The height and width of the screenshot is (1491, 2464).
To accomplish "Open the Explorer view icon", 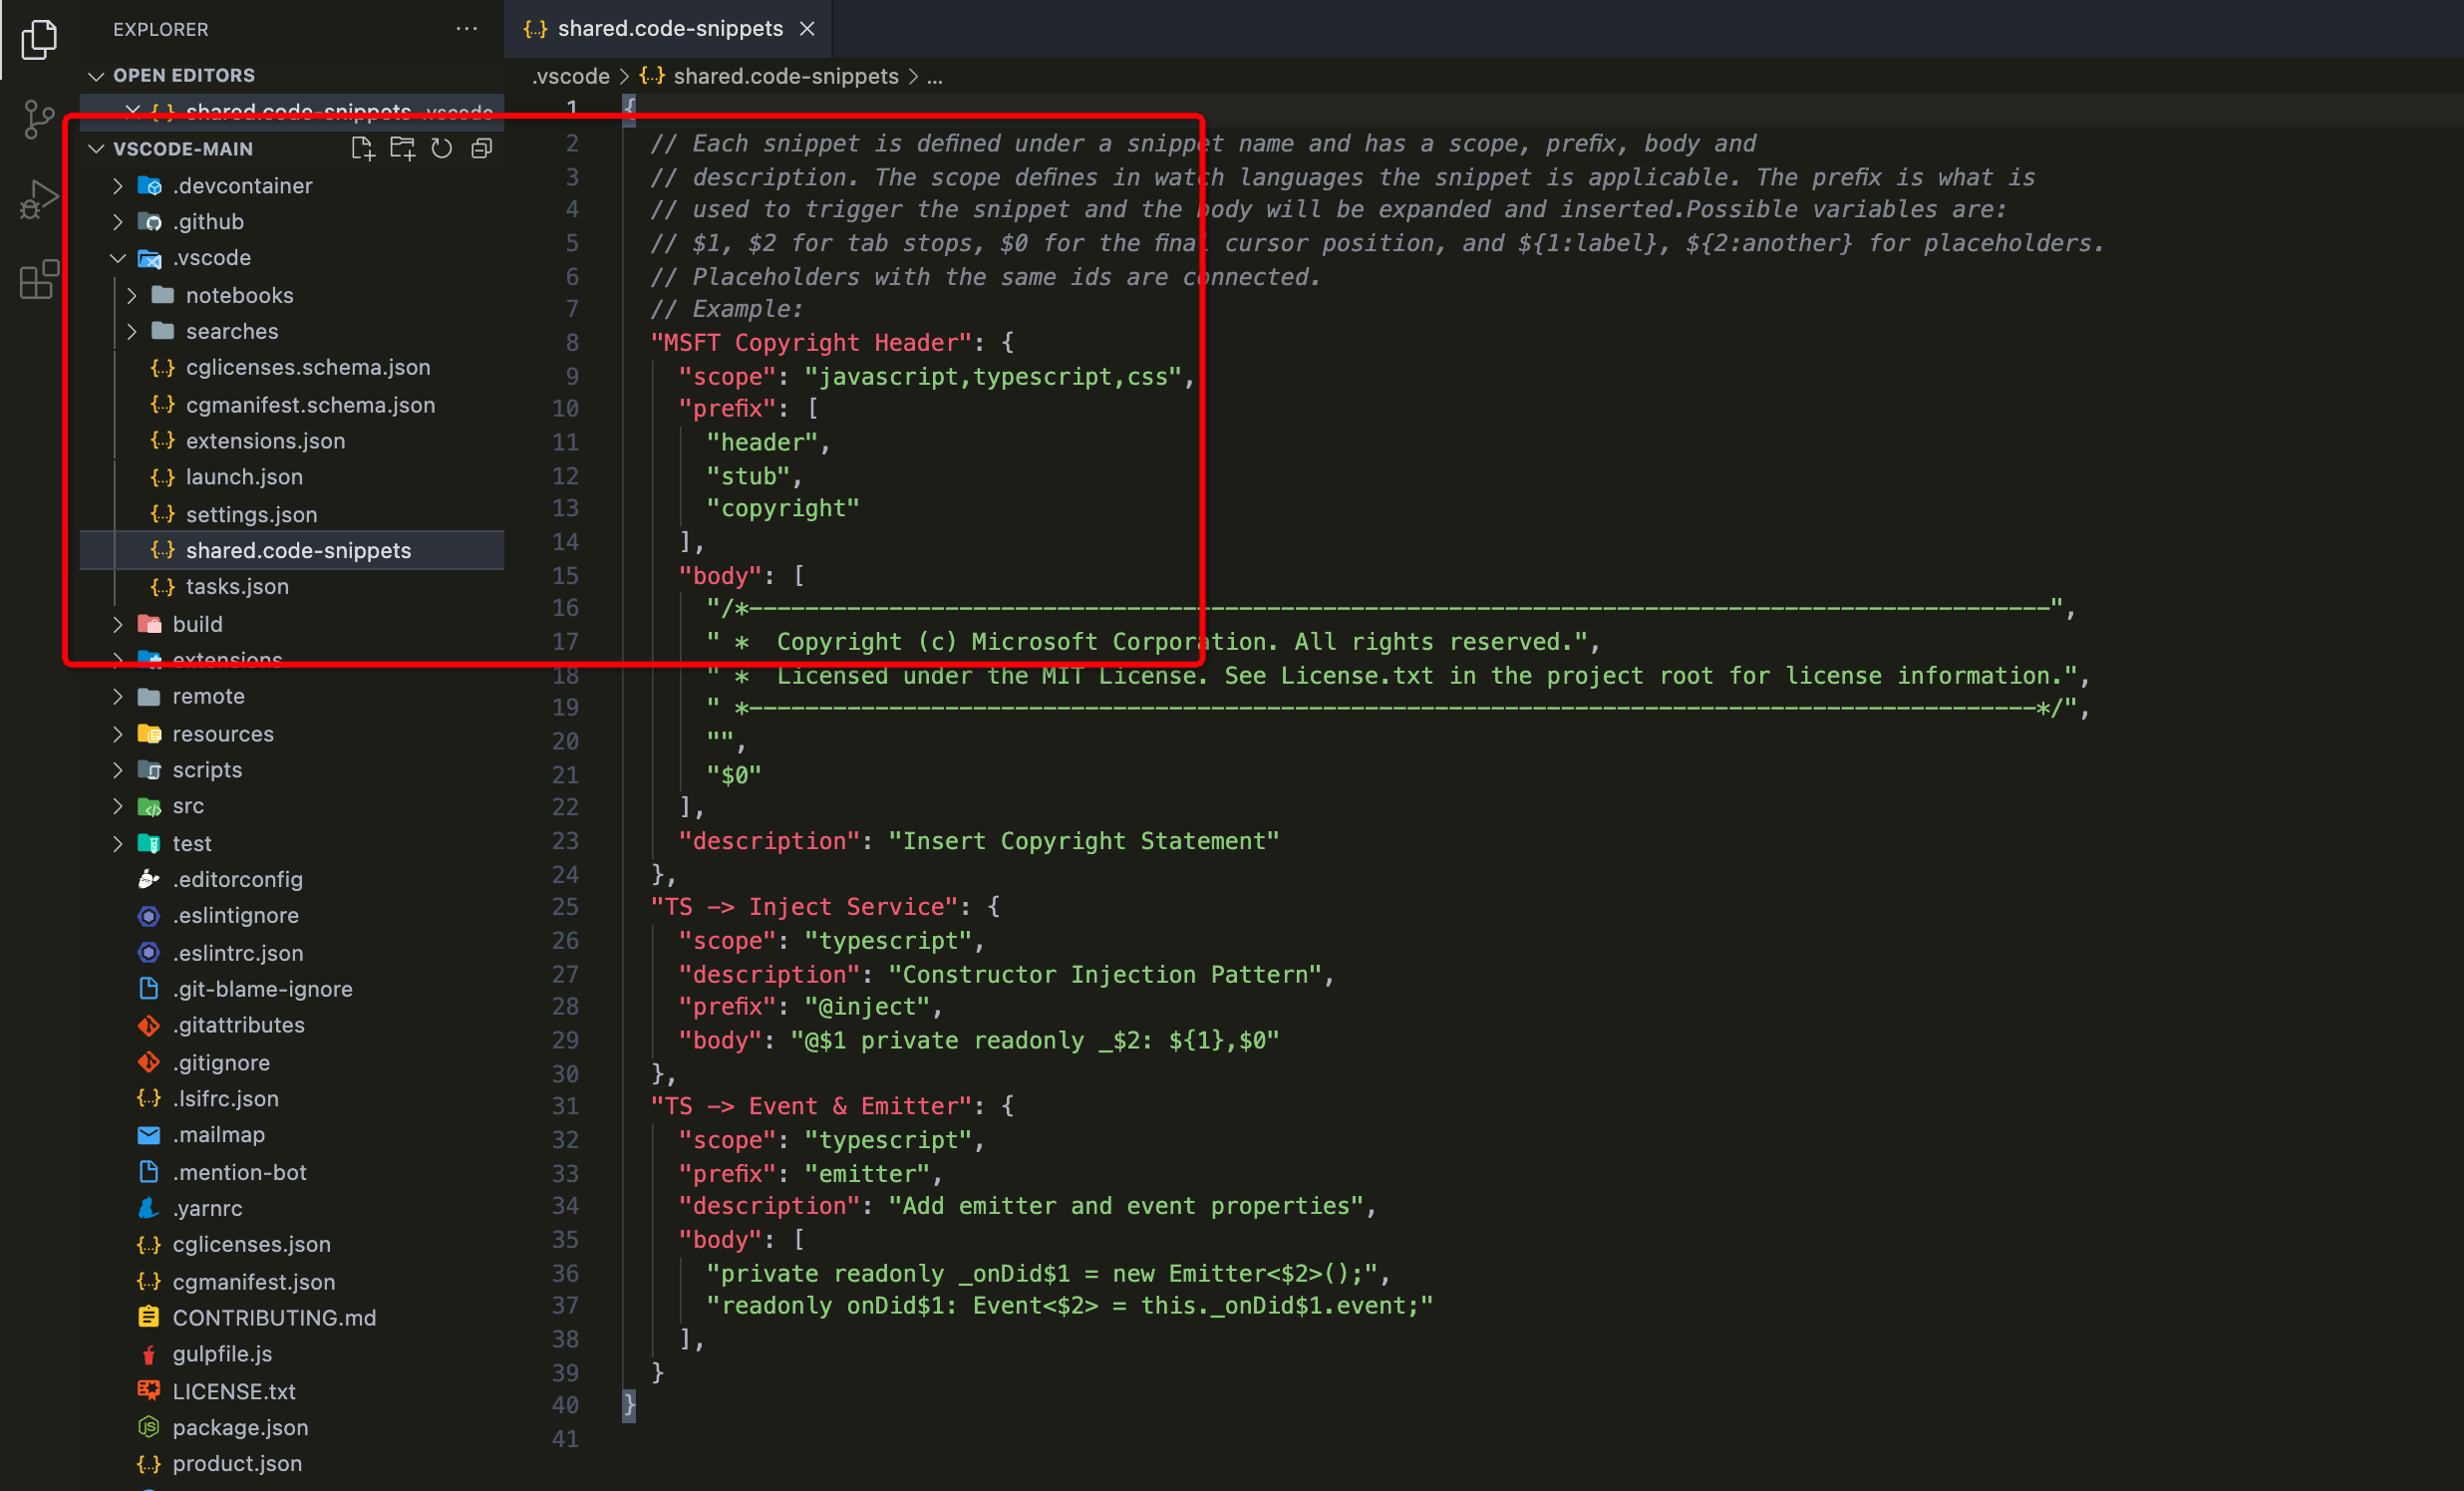I will [x=38, y=40].
